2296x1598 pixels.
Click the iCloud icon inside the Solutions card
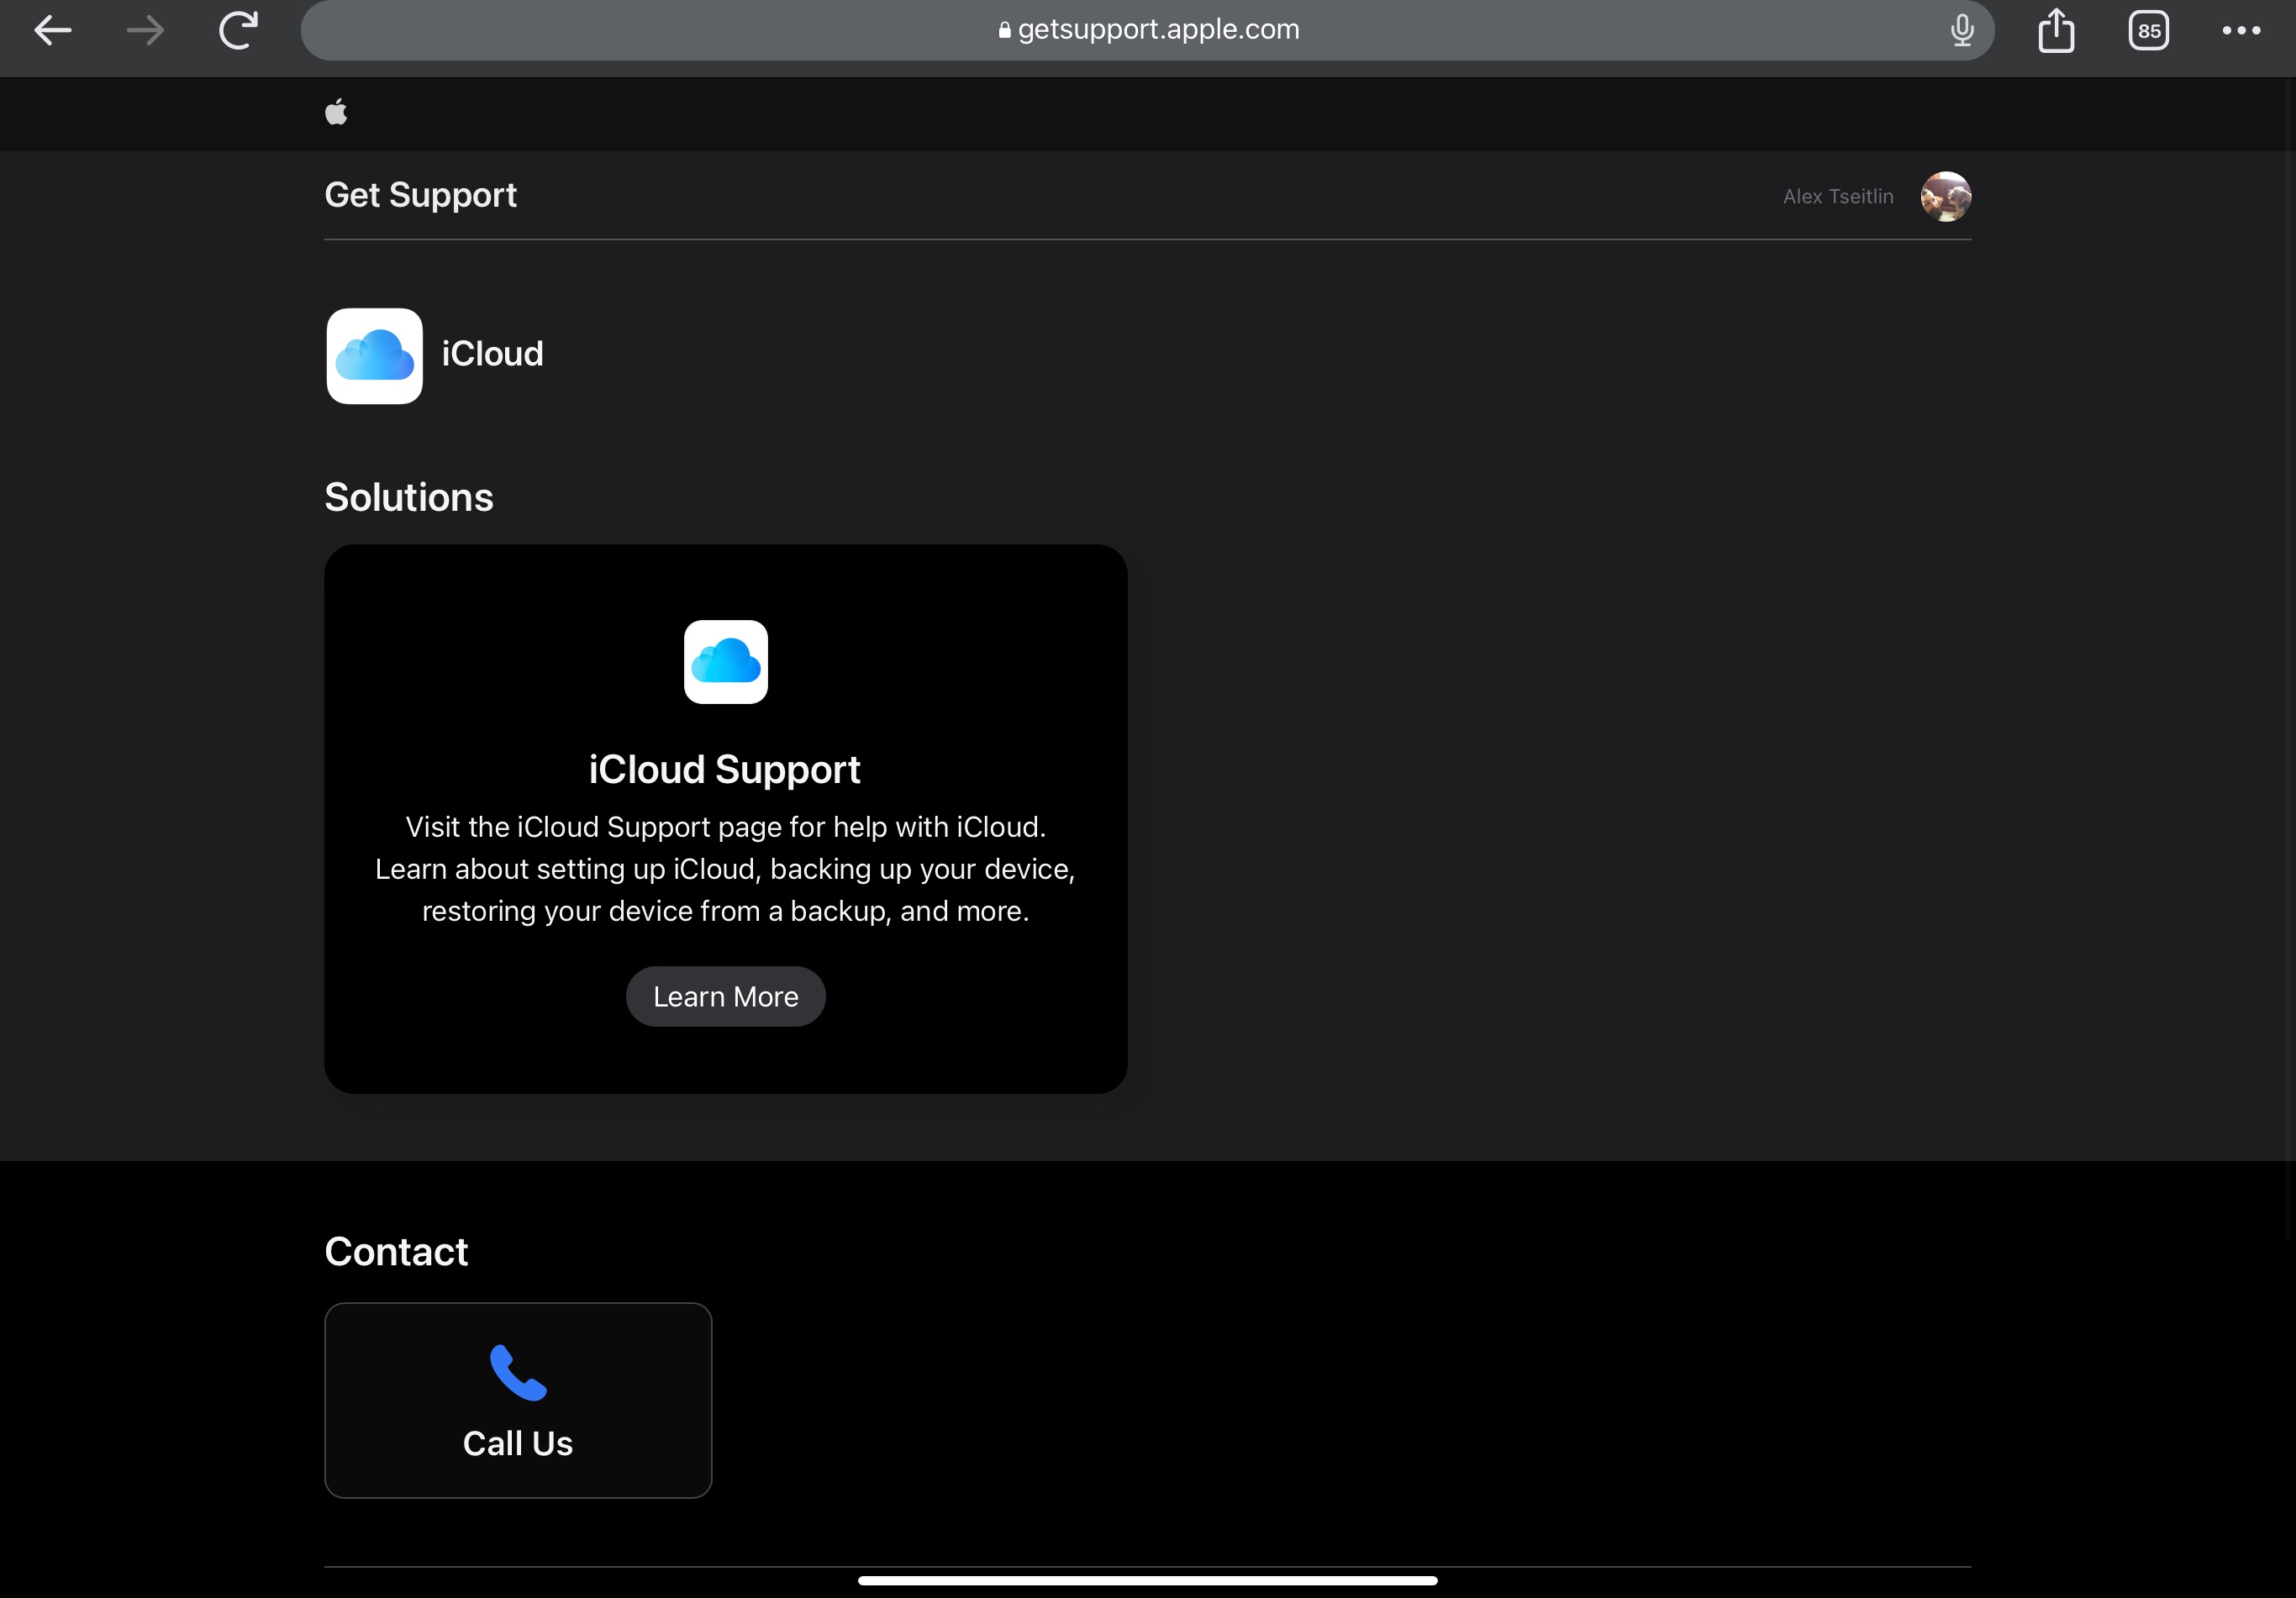point(726,662)
